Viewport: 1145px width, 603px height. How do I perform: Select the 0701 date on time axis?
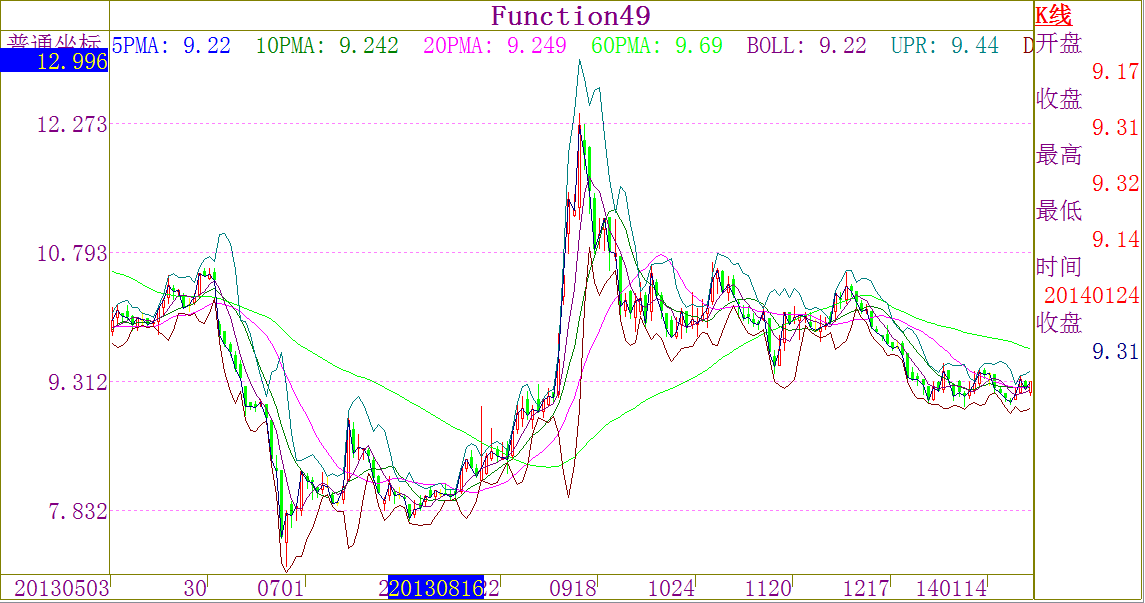(x=280, y=588)
